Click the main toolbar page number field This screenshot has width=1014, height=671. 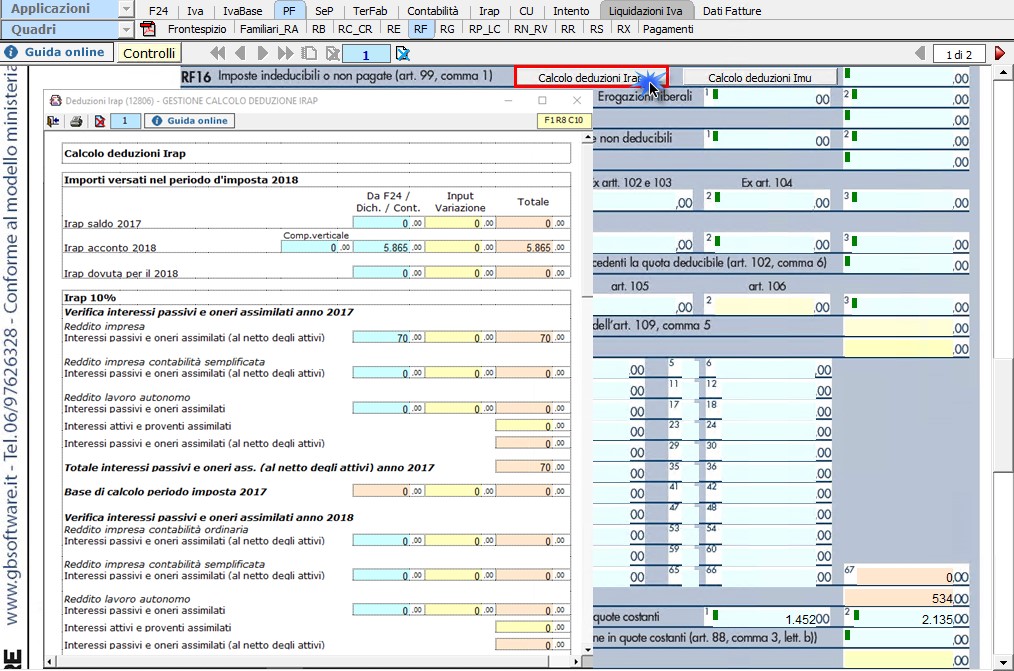[x=366, y=54]
